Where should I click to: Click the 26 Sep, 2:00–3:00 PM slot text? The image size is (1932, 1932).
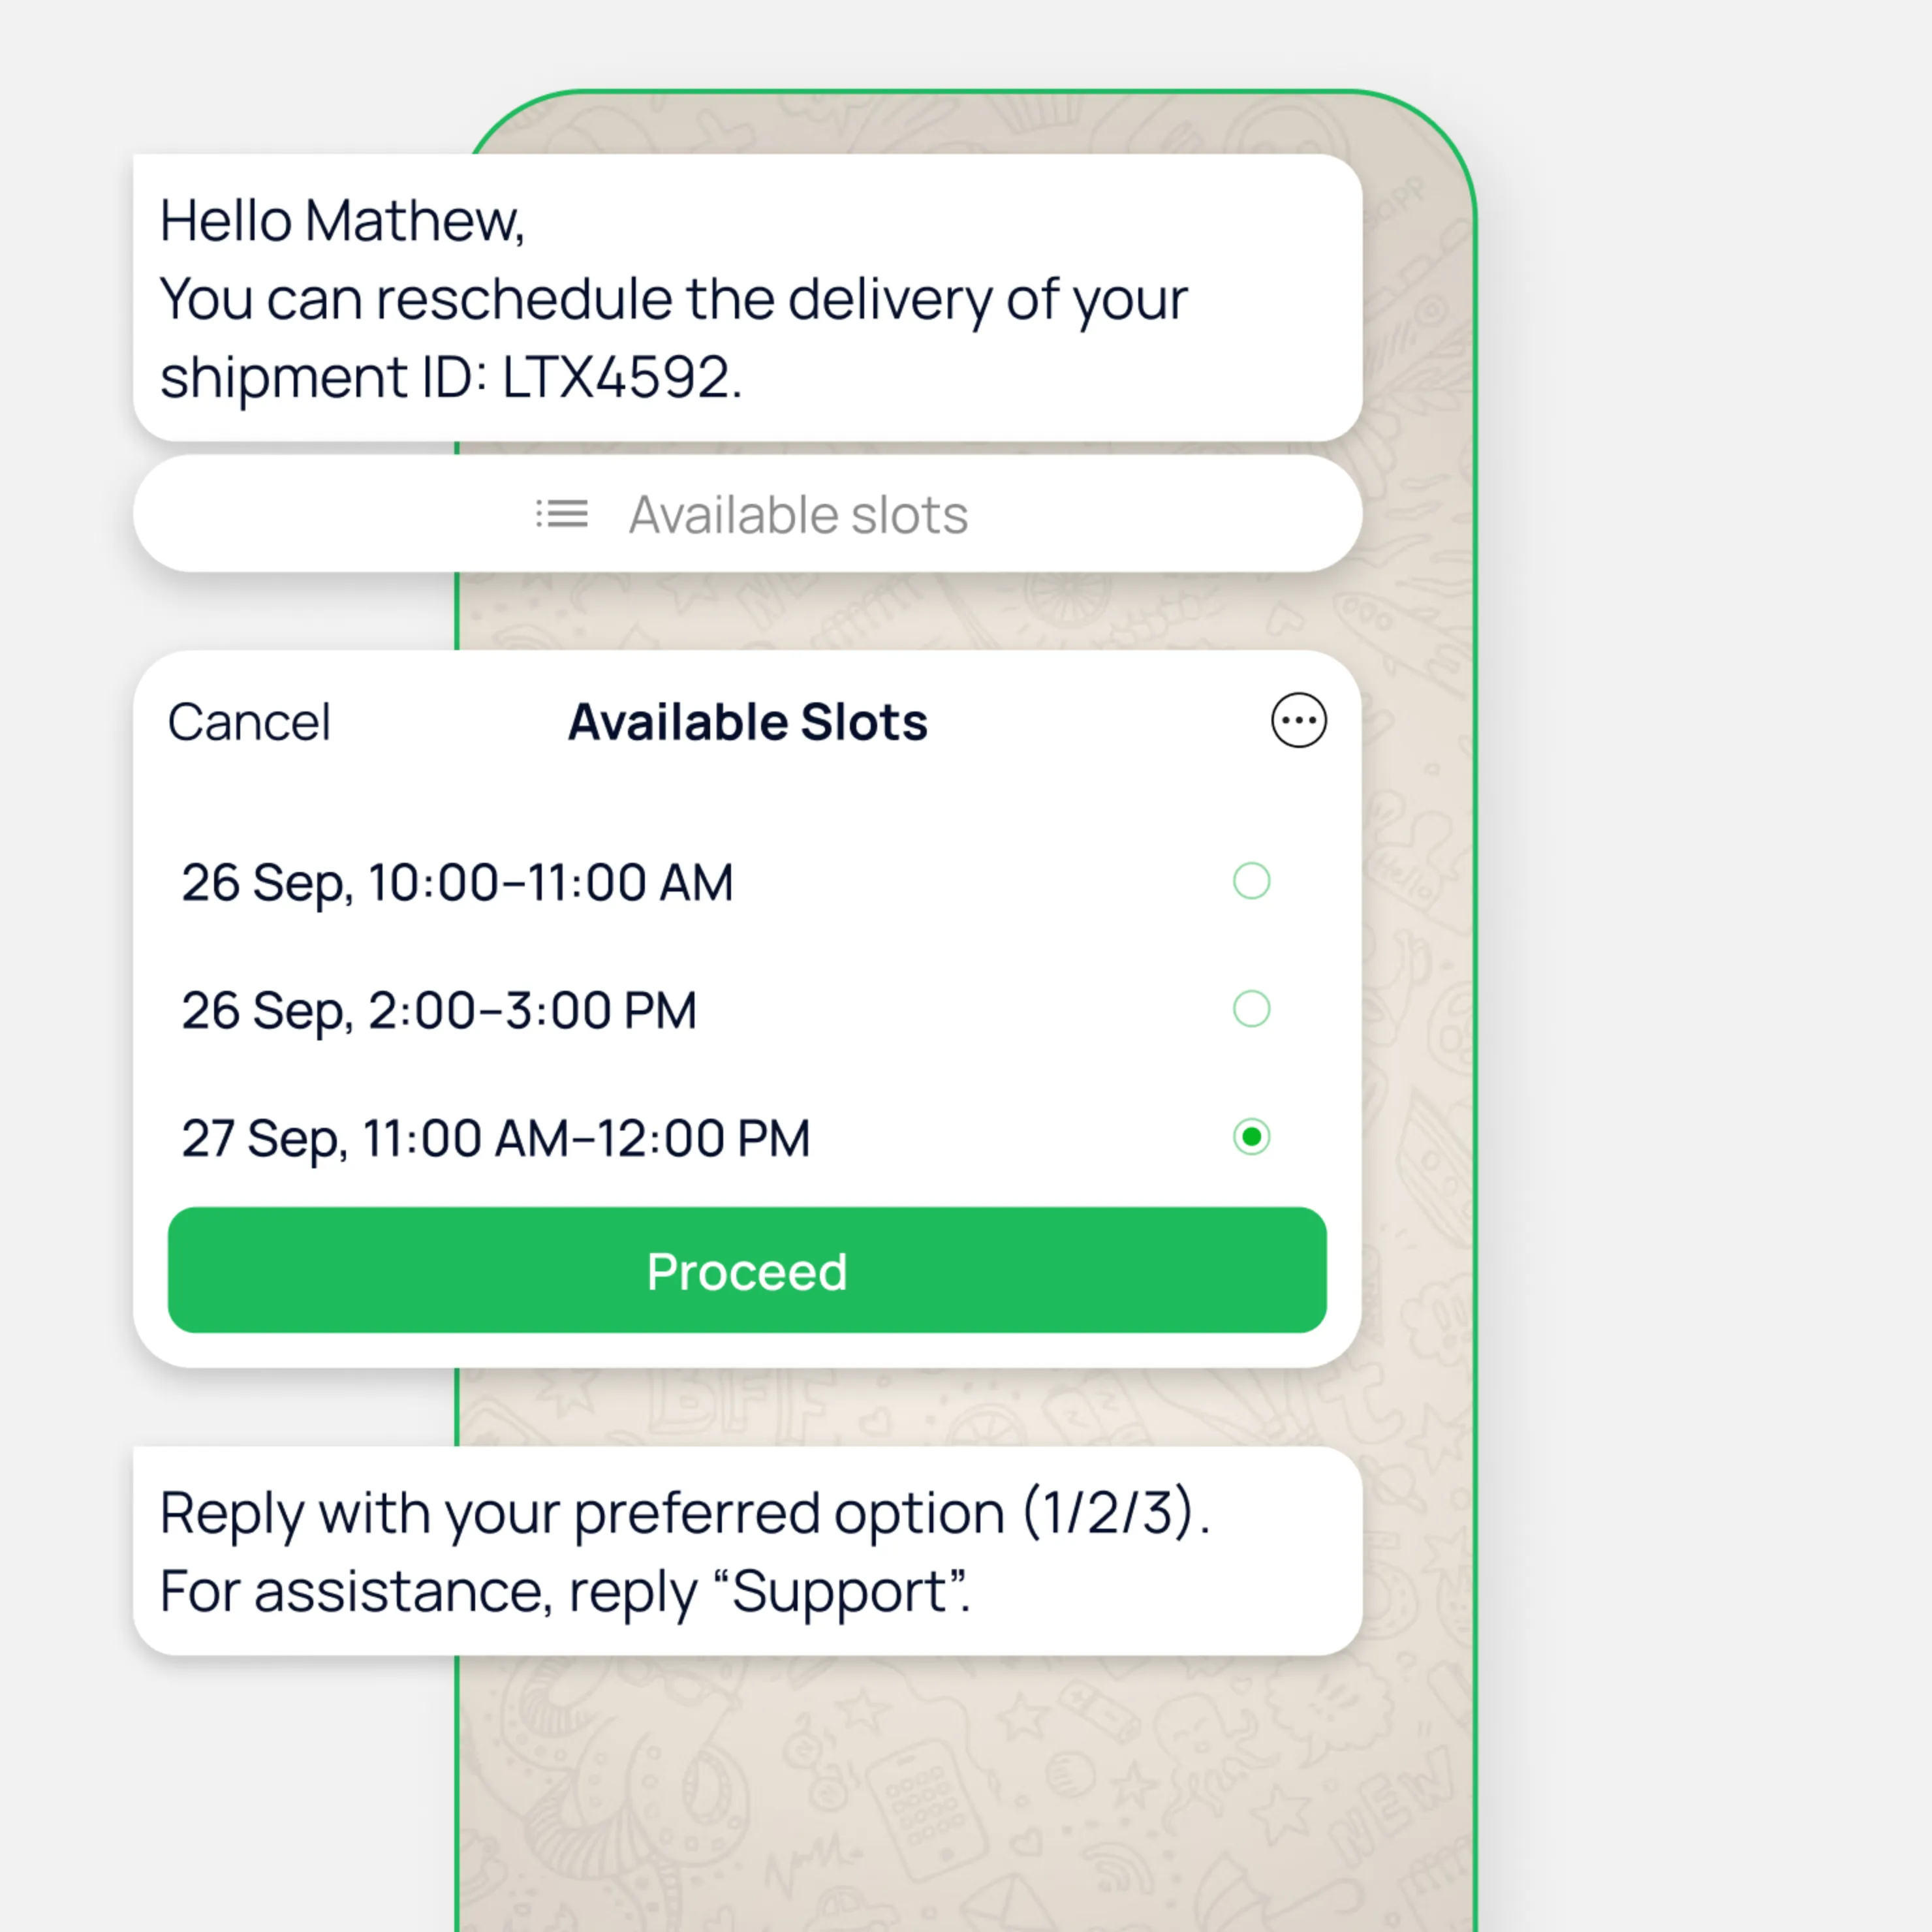(x=439, y=1011)
